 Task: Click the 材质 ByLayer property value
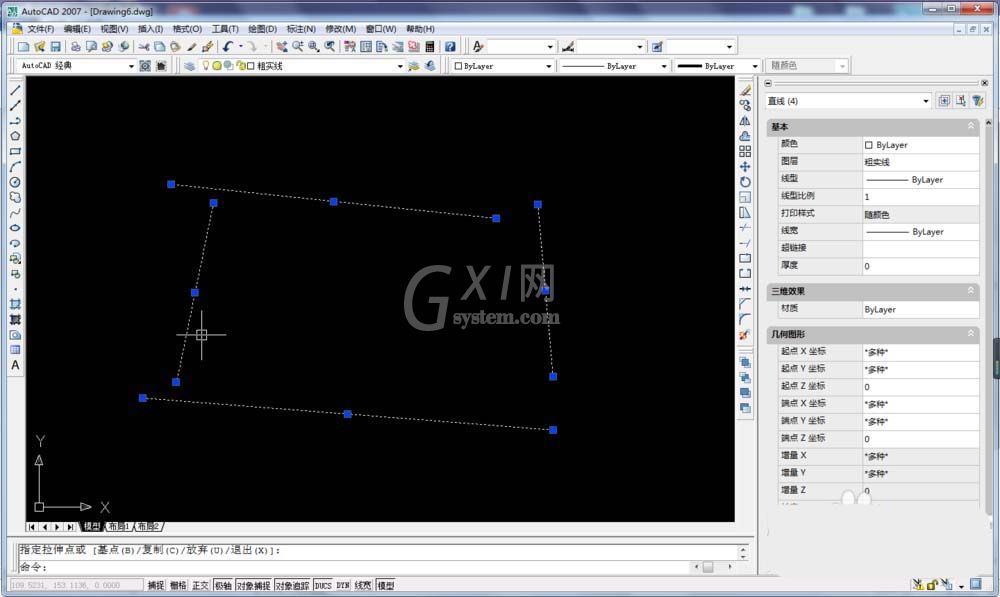coord(921,309)
